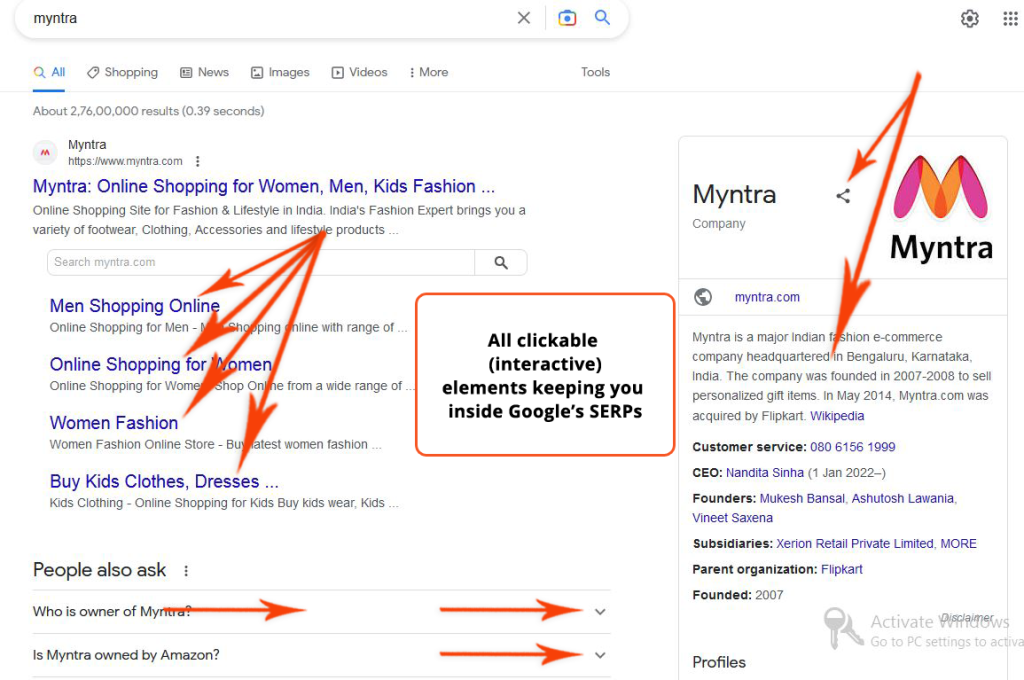Click the magnifying glass in the site search box
Screen dimensions: 1024x680
pos(500,262)
